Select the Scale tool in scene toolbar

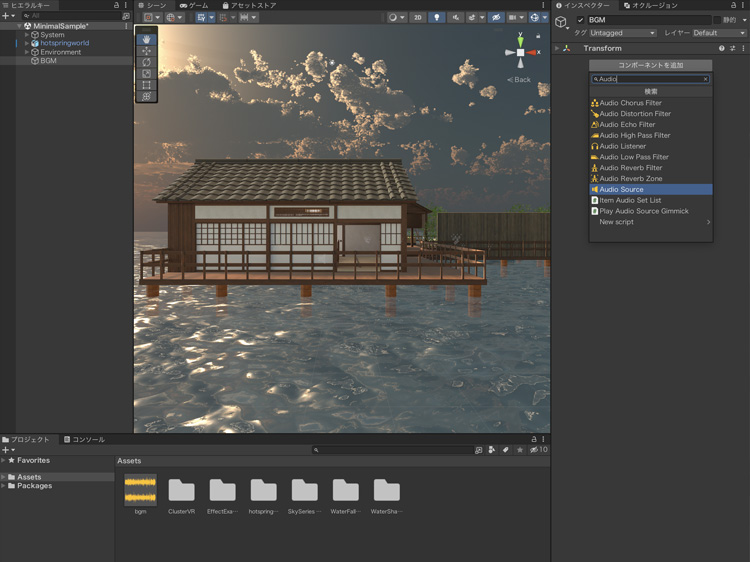147,74
